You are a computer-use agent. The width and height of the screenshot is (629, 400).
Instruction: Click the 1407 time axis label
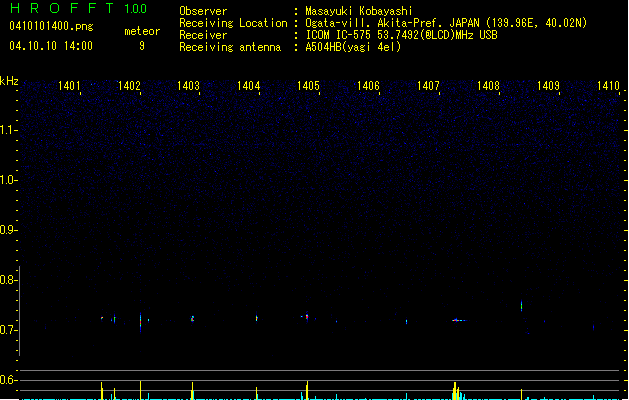tap(428, 86)
